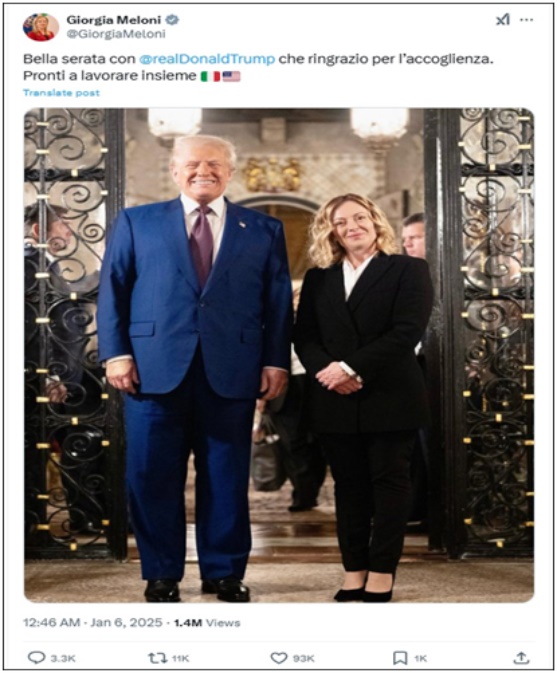Screen dimensions: 557x673
Task: Click the 1K bookmarks count
Action: click(421, 658)
